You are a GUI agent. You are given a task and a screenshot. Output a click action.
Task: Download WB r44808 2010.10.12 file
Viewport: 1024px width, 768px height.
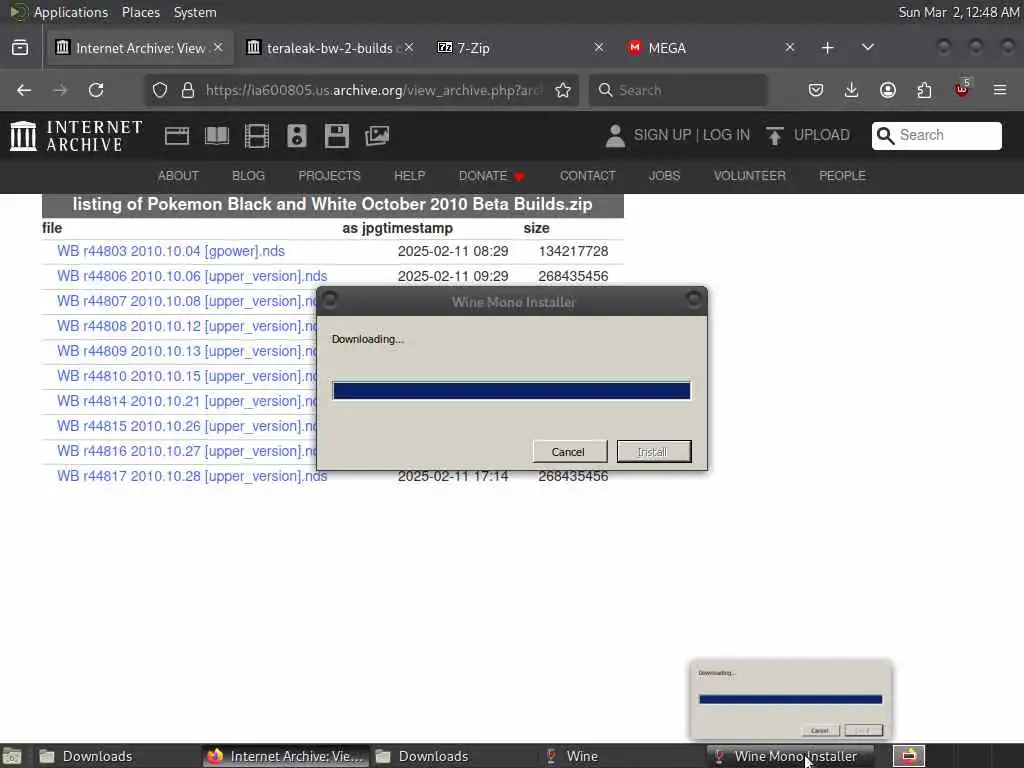click(187, 326)
